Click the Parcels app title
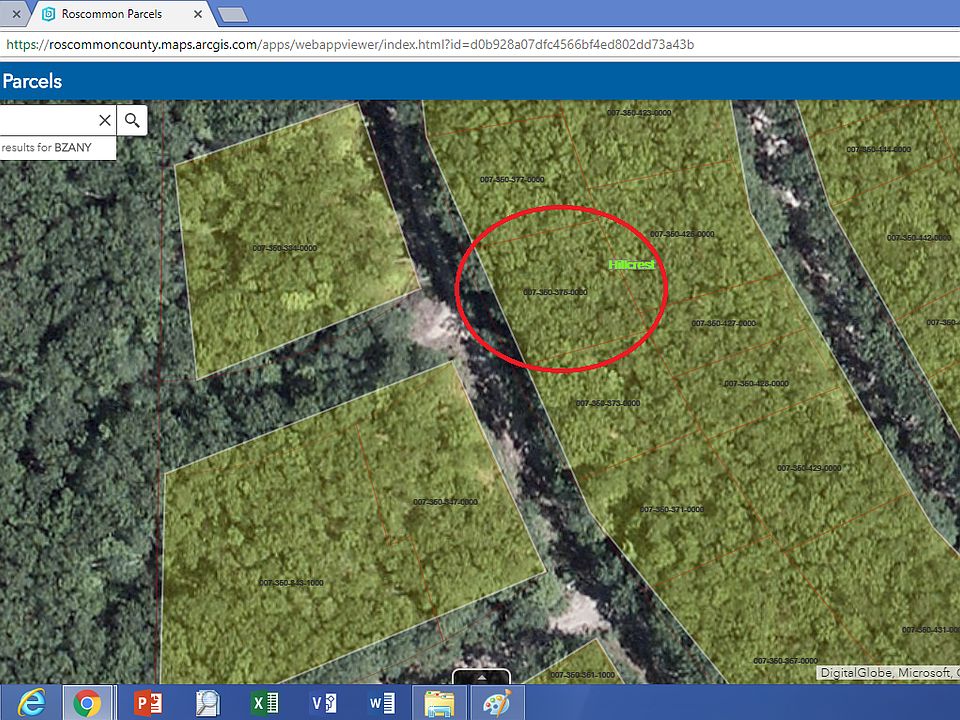The image size is (960, 720). 32,81
